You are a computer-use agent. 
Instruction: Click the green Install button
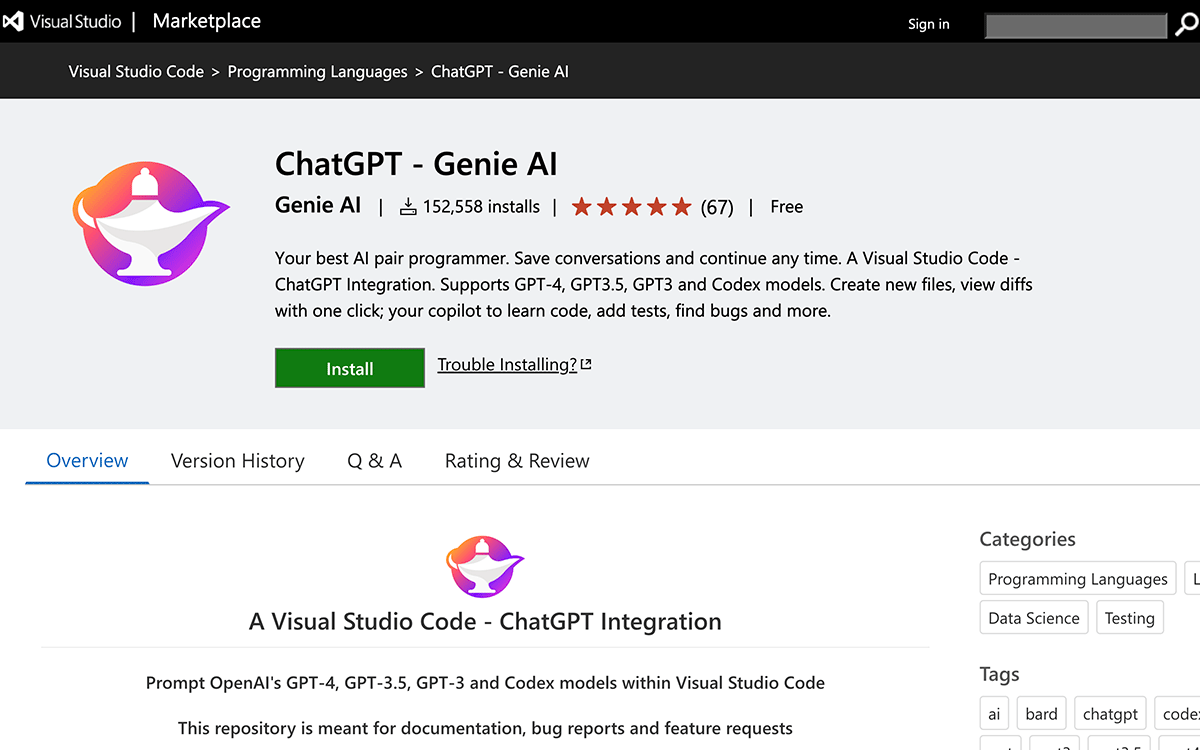click(x=349, y=367)
